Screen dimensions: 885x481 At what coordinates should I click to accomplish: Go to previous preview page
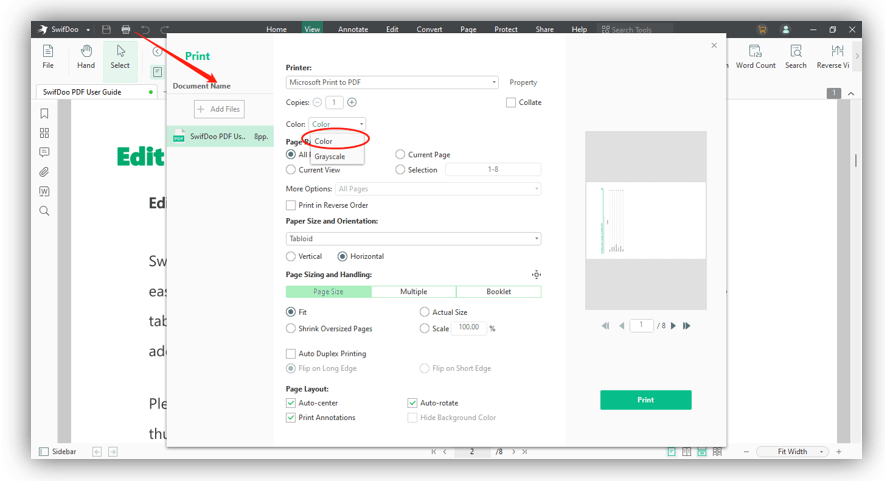tap(622, 326)
